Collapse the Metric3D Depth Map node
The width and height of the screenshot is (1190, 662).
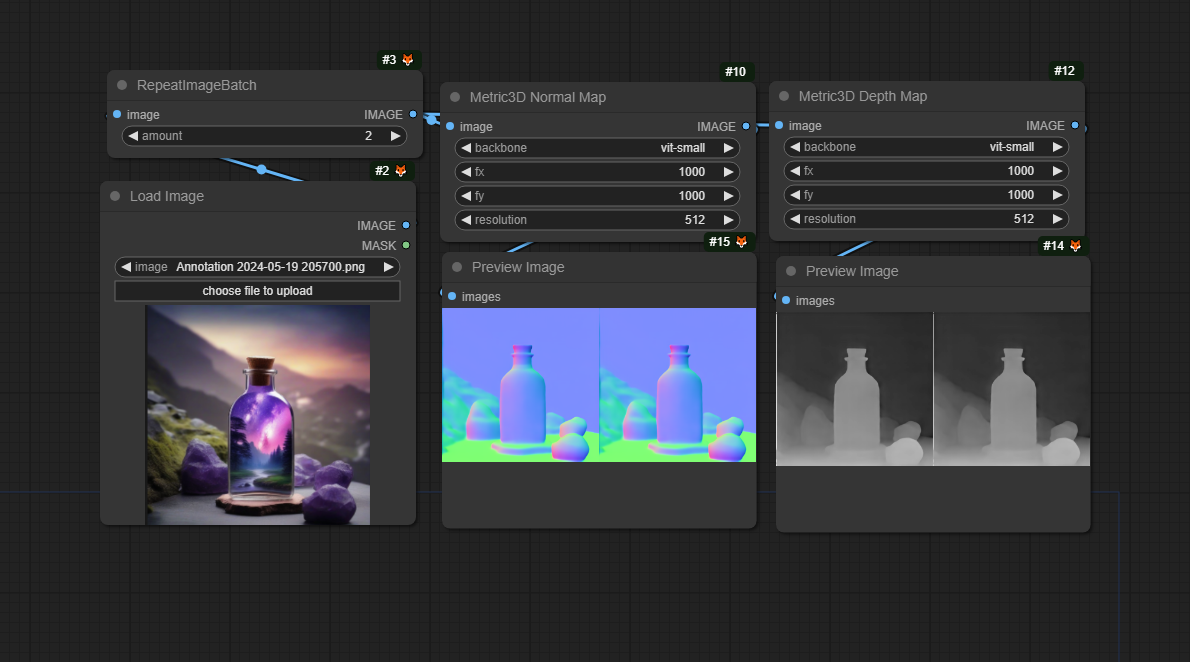click(x=784, y=97)
